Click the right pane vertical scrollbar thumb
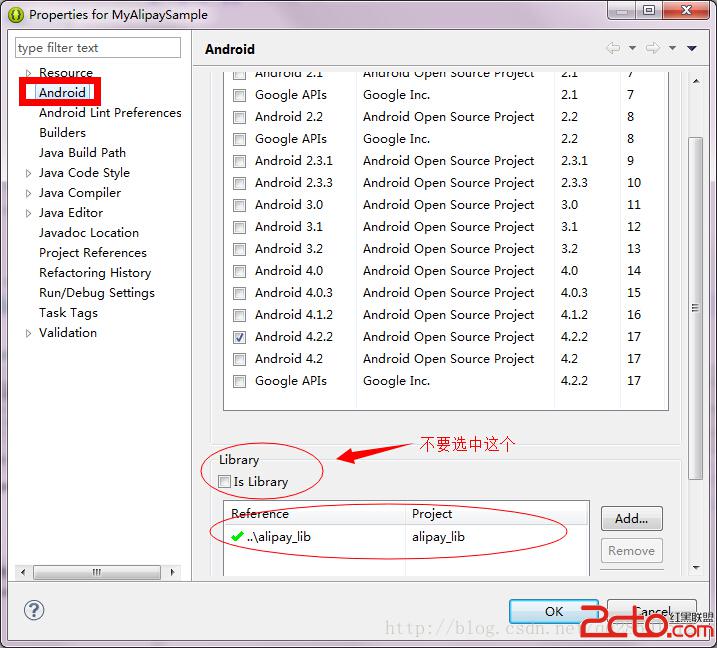The image size is (717, 648). [x=696, y=308]
